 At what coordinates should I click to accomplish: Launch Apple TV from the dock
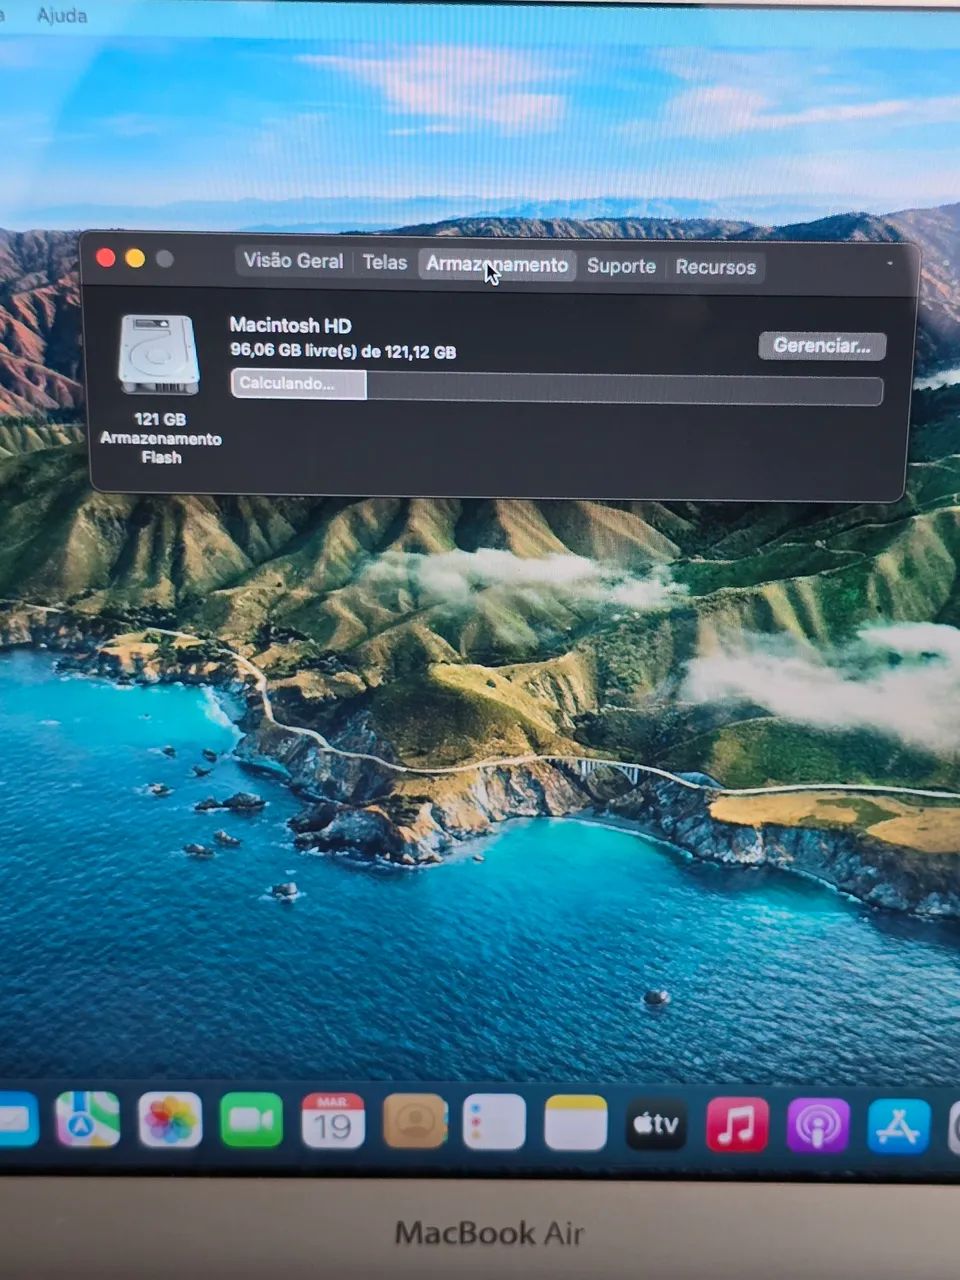pyautogui.click(x=656, y=1124)
